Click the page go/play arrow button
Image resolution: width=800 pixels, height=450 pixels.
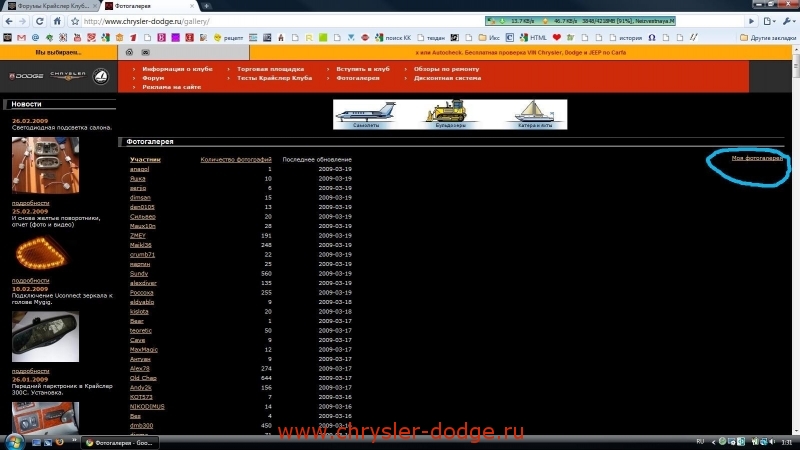pyautogui.click(x=751, y=21)
